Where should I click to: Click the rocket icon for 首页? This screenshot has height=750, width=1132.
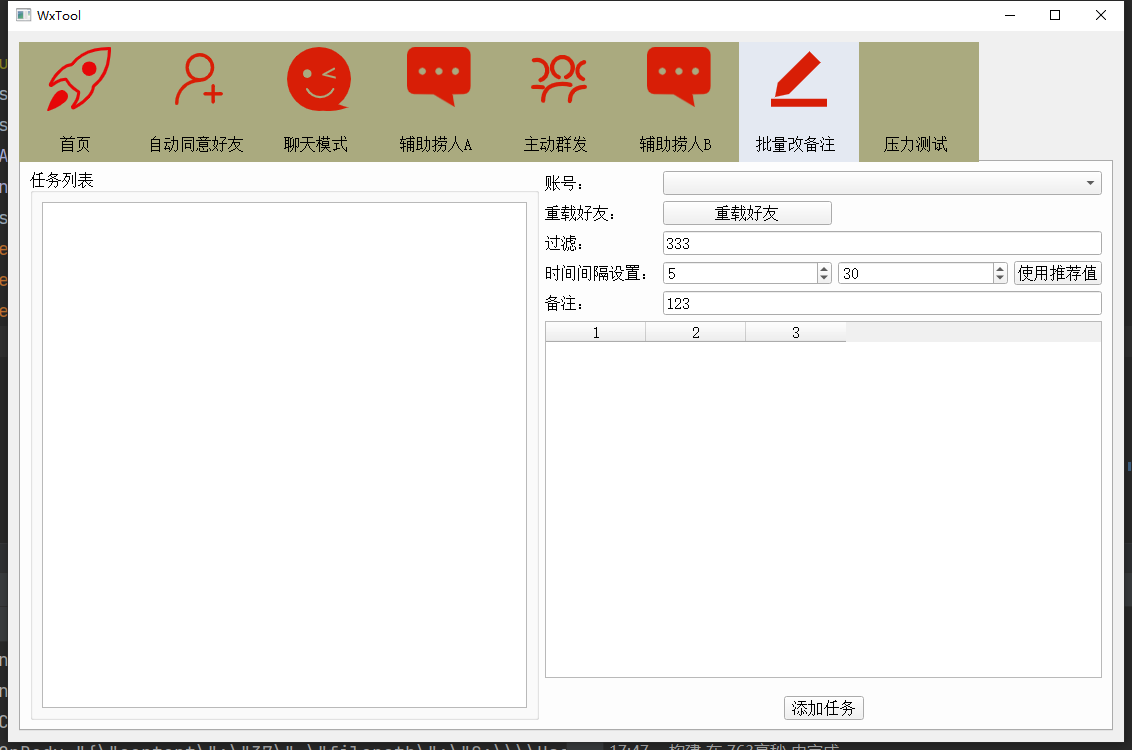click(x=78, y=80)
